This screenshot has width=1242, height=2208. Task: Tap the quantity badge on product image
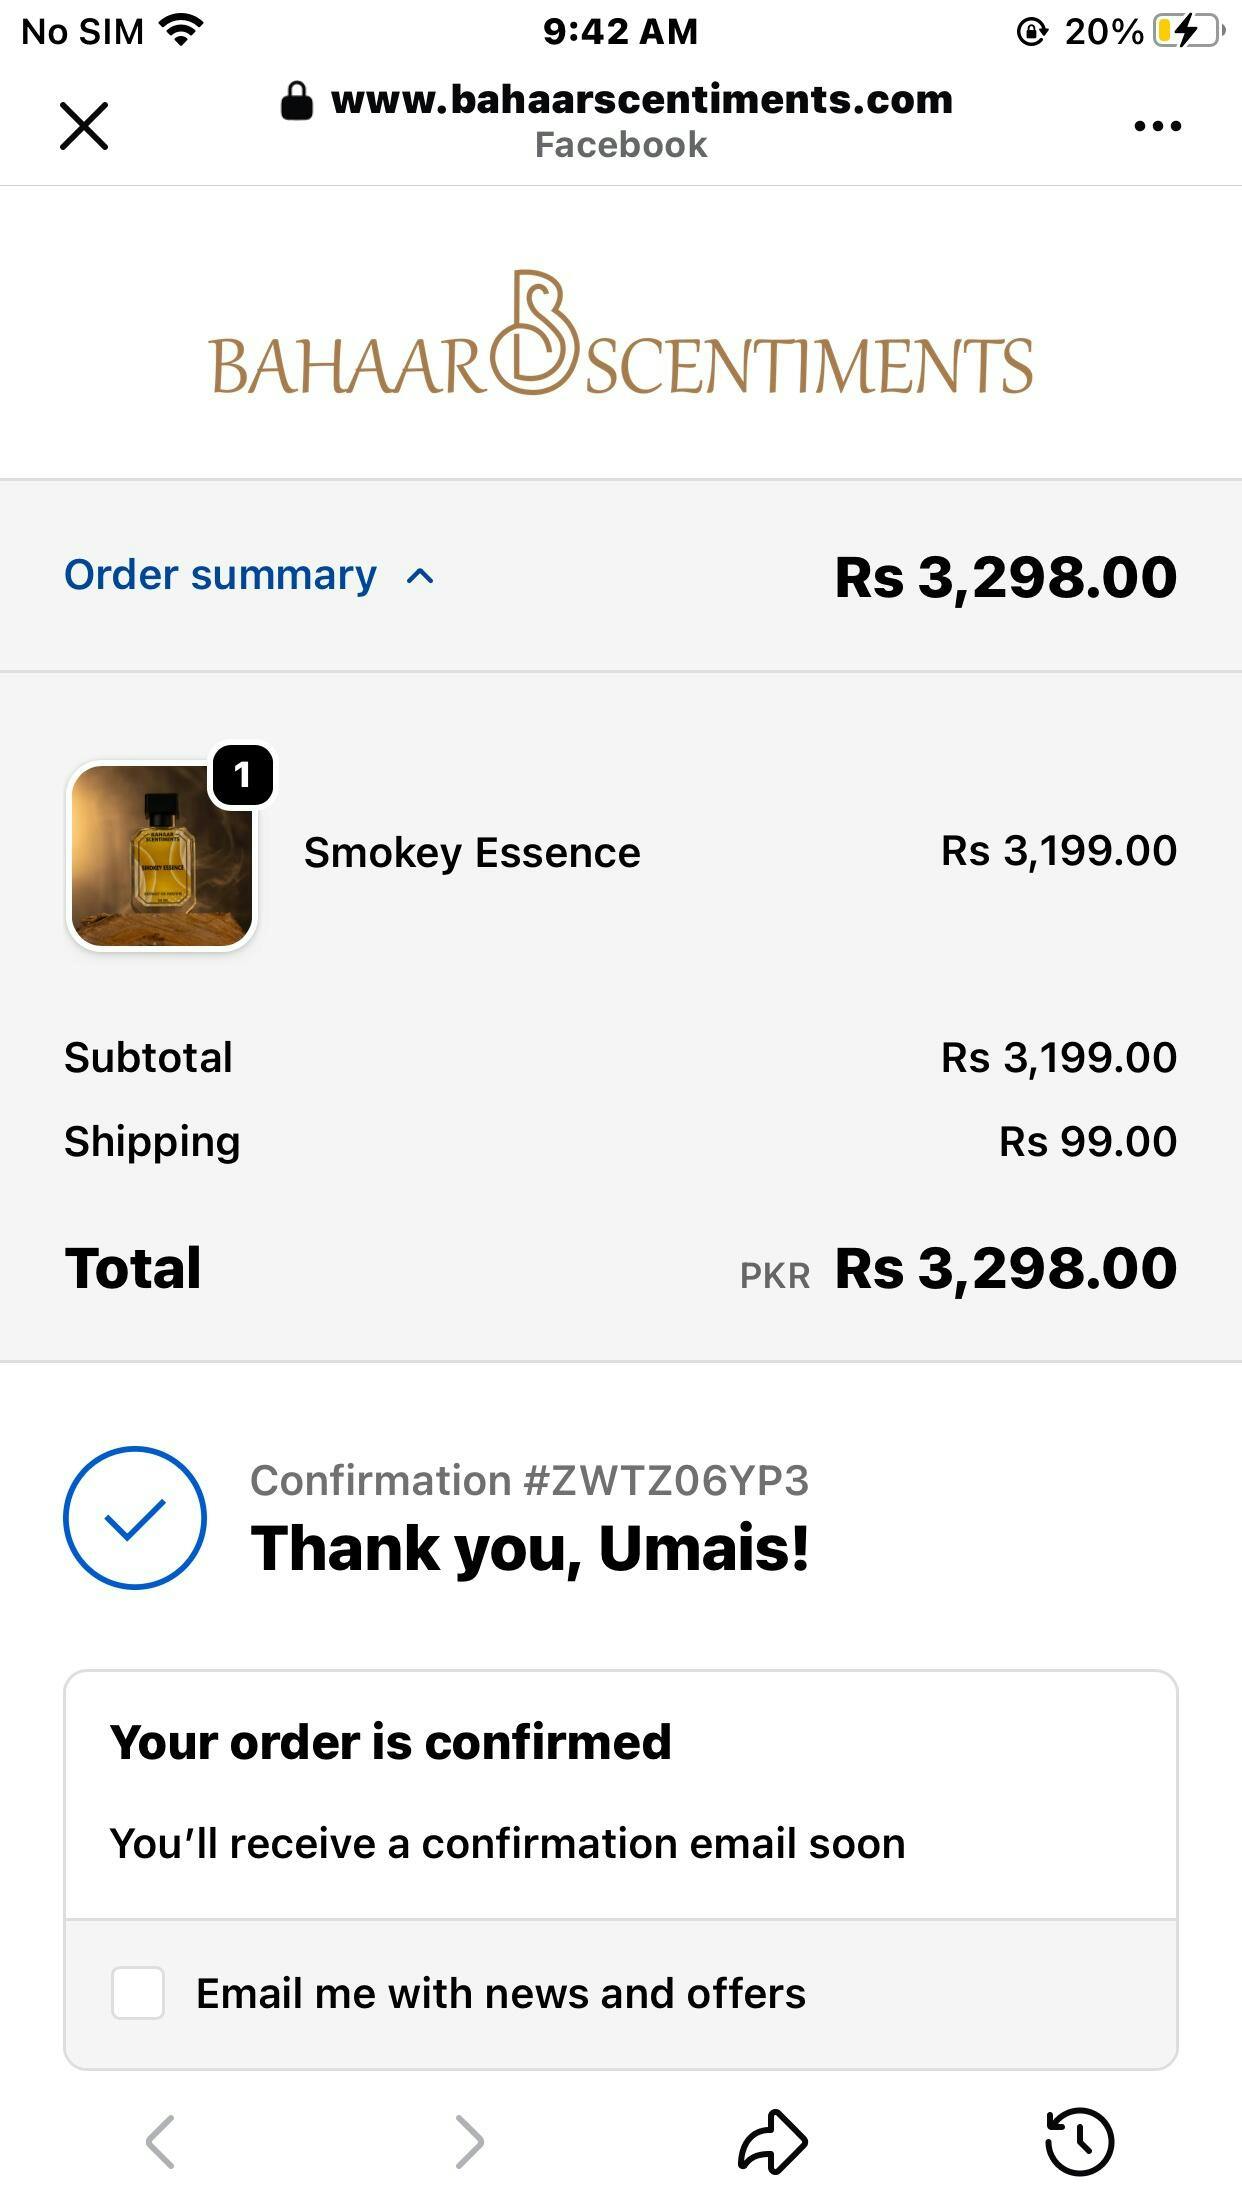[241, 775]
